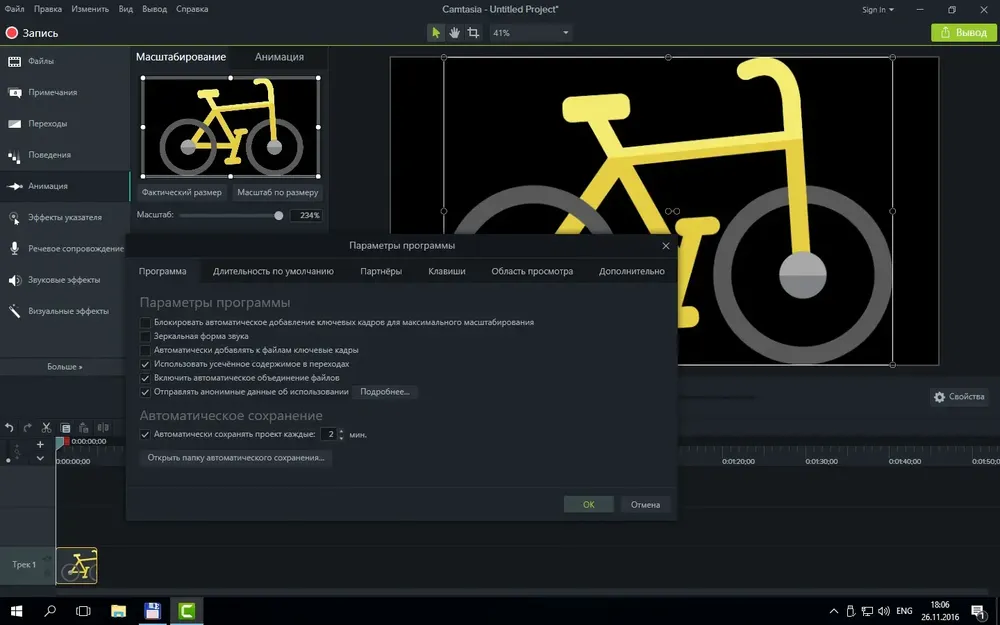
Task: Confirm dialog with OK button
Action: point(588,504)
